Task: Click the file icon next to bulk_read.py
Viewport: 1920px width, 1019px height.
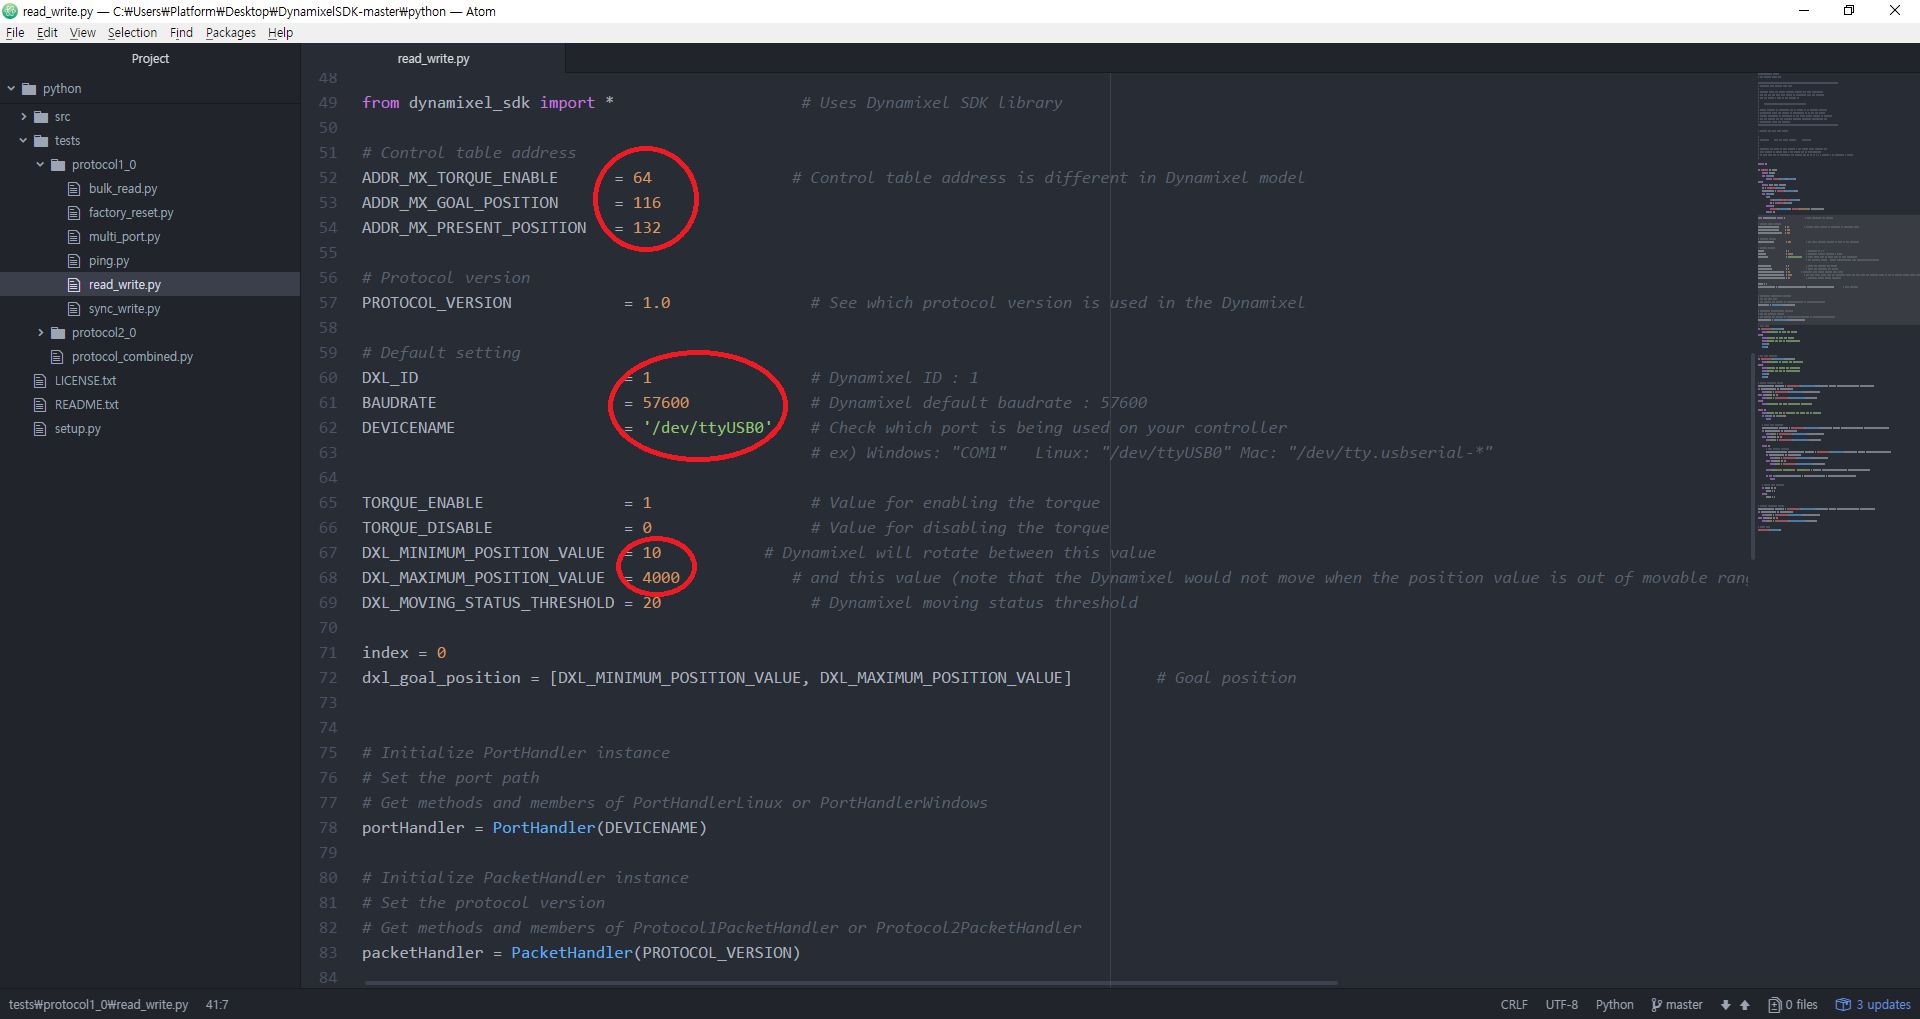Action: (x=74, y=189)
